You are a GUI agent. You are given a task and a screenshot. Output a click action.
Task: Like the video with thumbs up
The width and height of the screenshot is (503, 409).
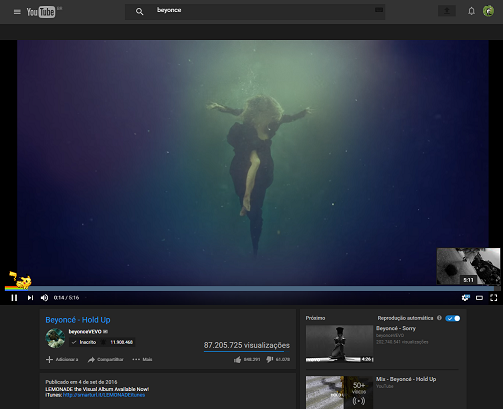pos(237,360)
